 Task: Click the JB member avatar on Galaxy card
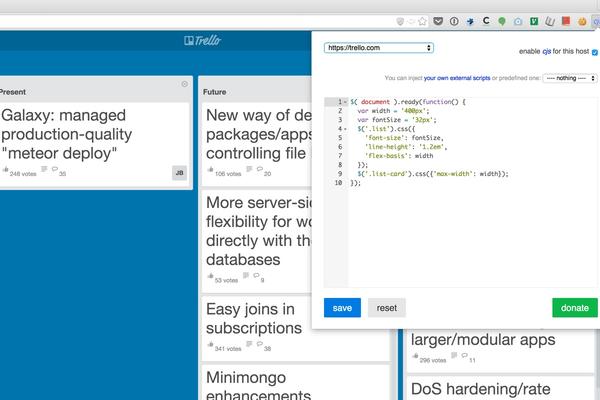179,173
